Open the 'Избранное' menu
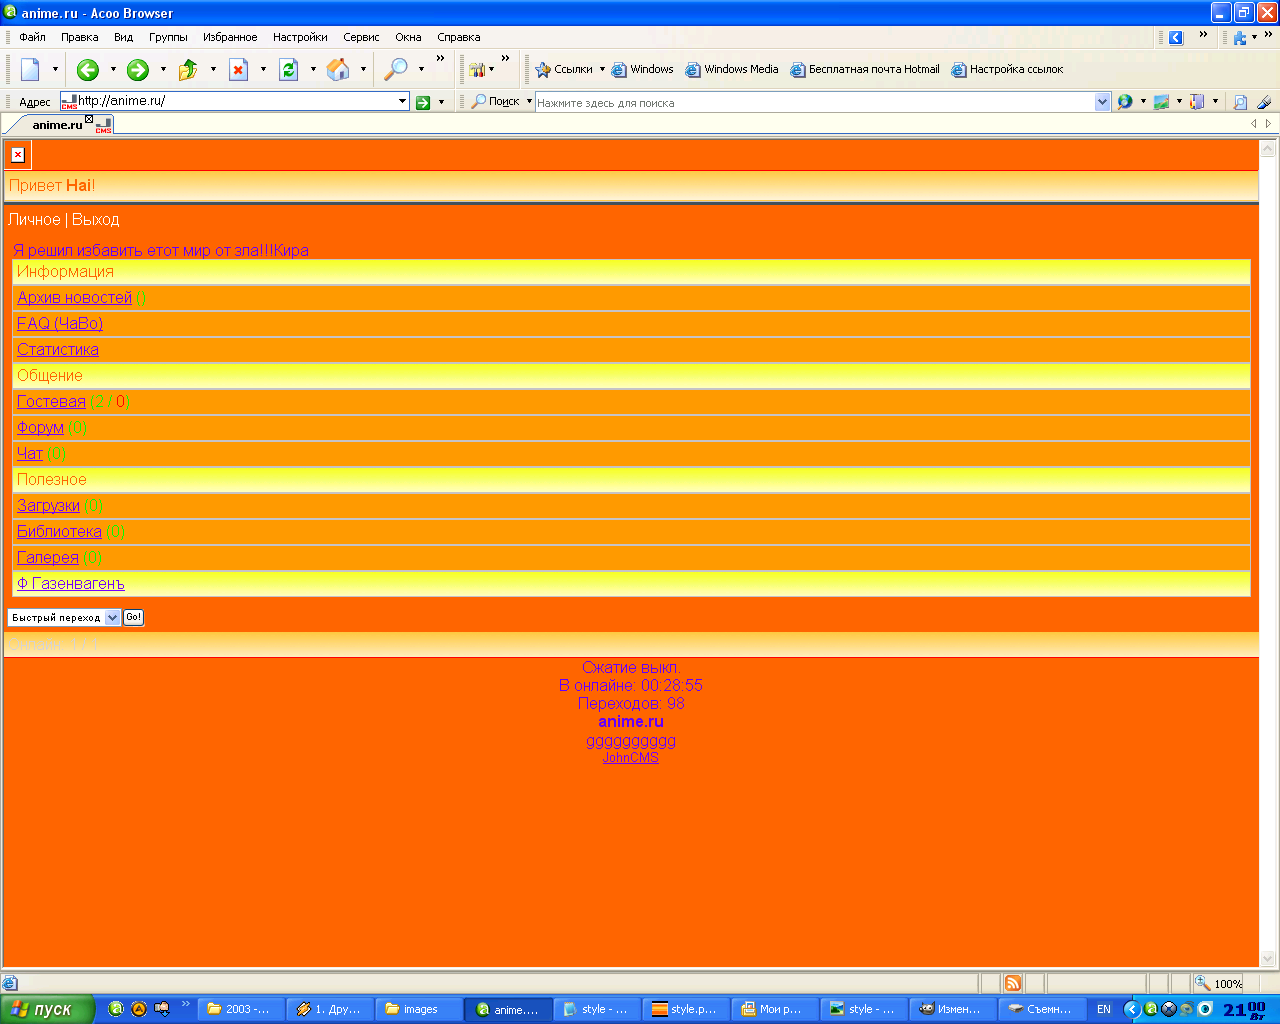Image resolution: width=1280 pixels, height=1024 pixels. 230,37
